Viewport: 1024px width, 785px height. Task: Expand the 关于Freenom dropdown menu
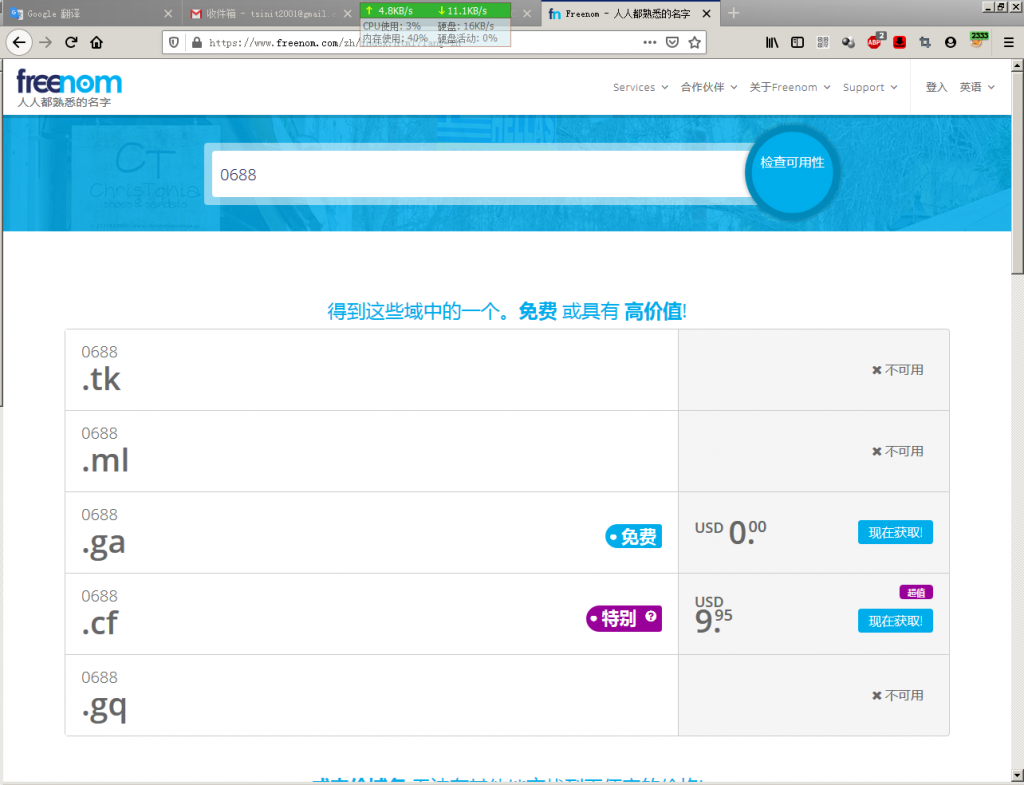(x=790, y=87)
